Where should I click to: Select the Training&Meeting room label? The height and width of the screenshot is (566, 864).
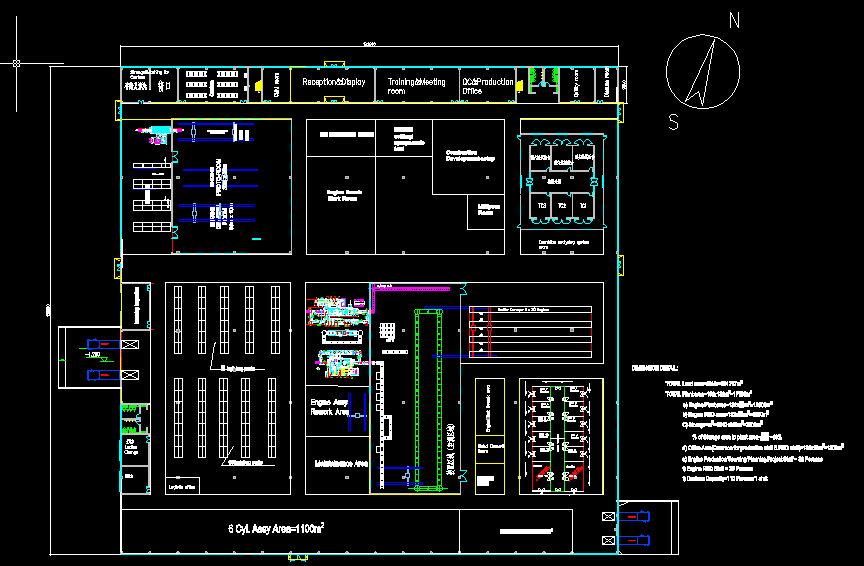pos(416,87)
